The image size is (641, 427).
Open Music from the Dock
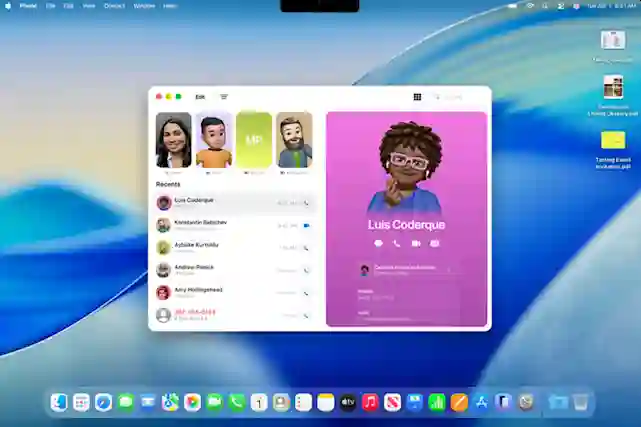coord(370,402)
